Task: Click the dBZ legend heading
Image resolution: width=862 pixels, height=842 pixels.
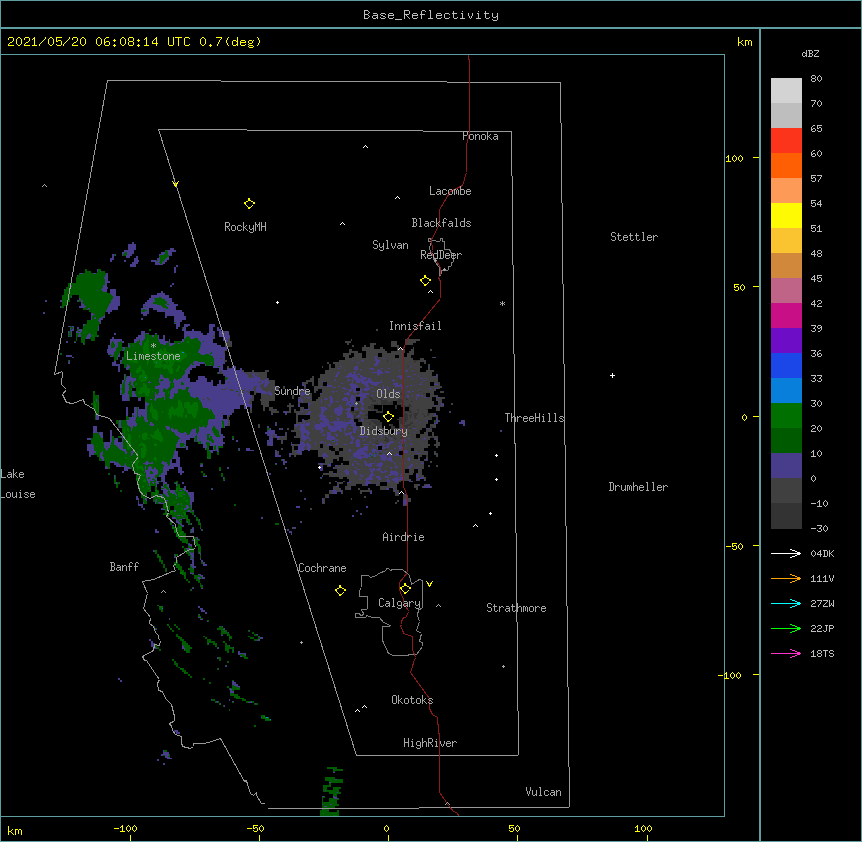Action: coord(810,53)
